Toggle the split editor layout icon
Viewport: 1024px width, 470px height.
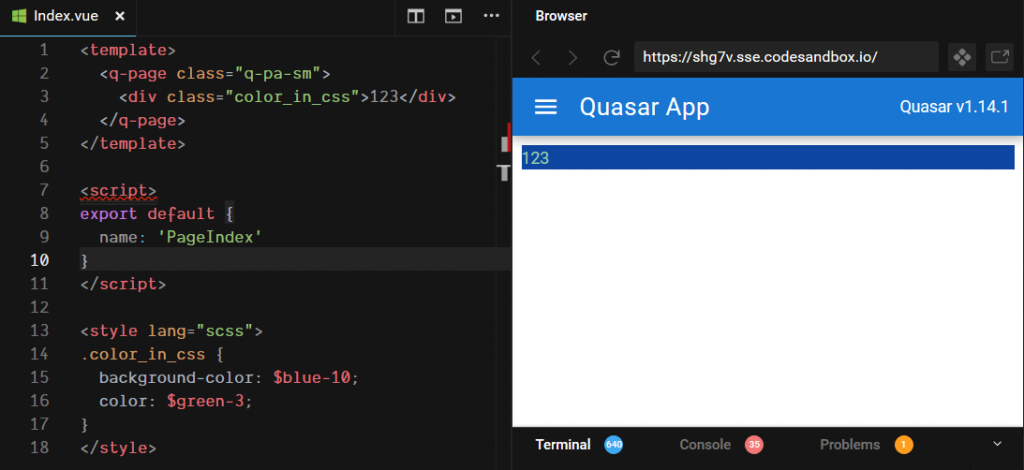click(x=415, y=16)
